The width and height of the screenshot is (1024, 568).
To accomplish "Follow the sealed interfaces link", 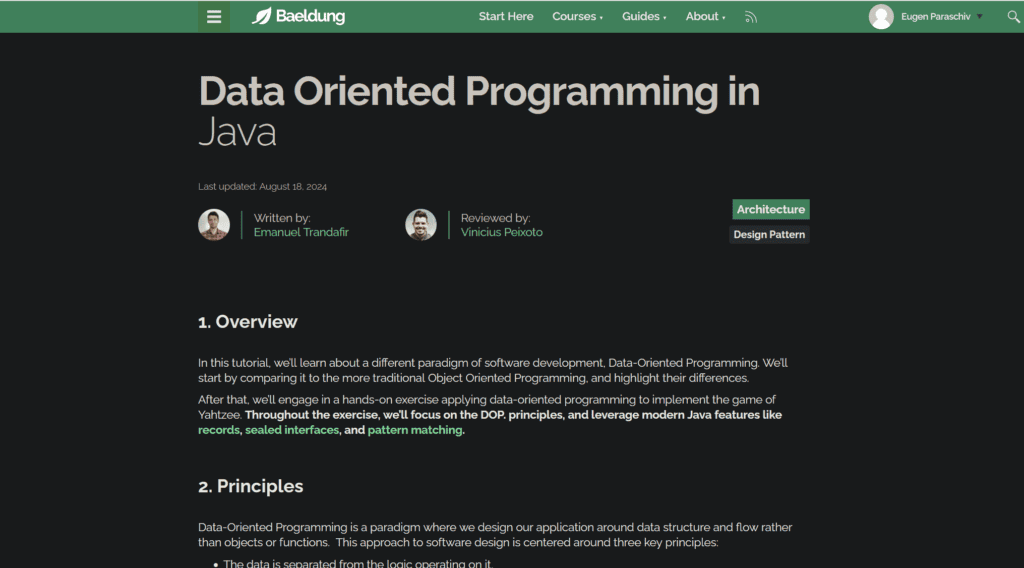I will pyautogui.click(x=292, y=430).
